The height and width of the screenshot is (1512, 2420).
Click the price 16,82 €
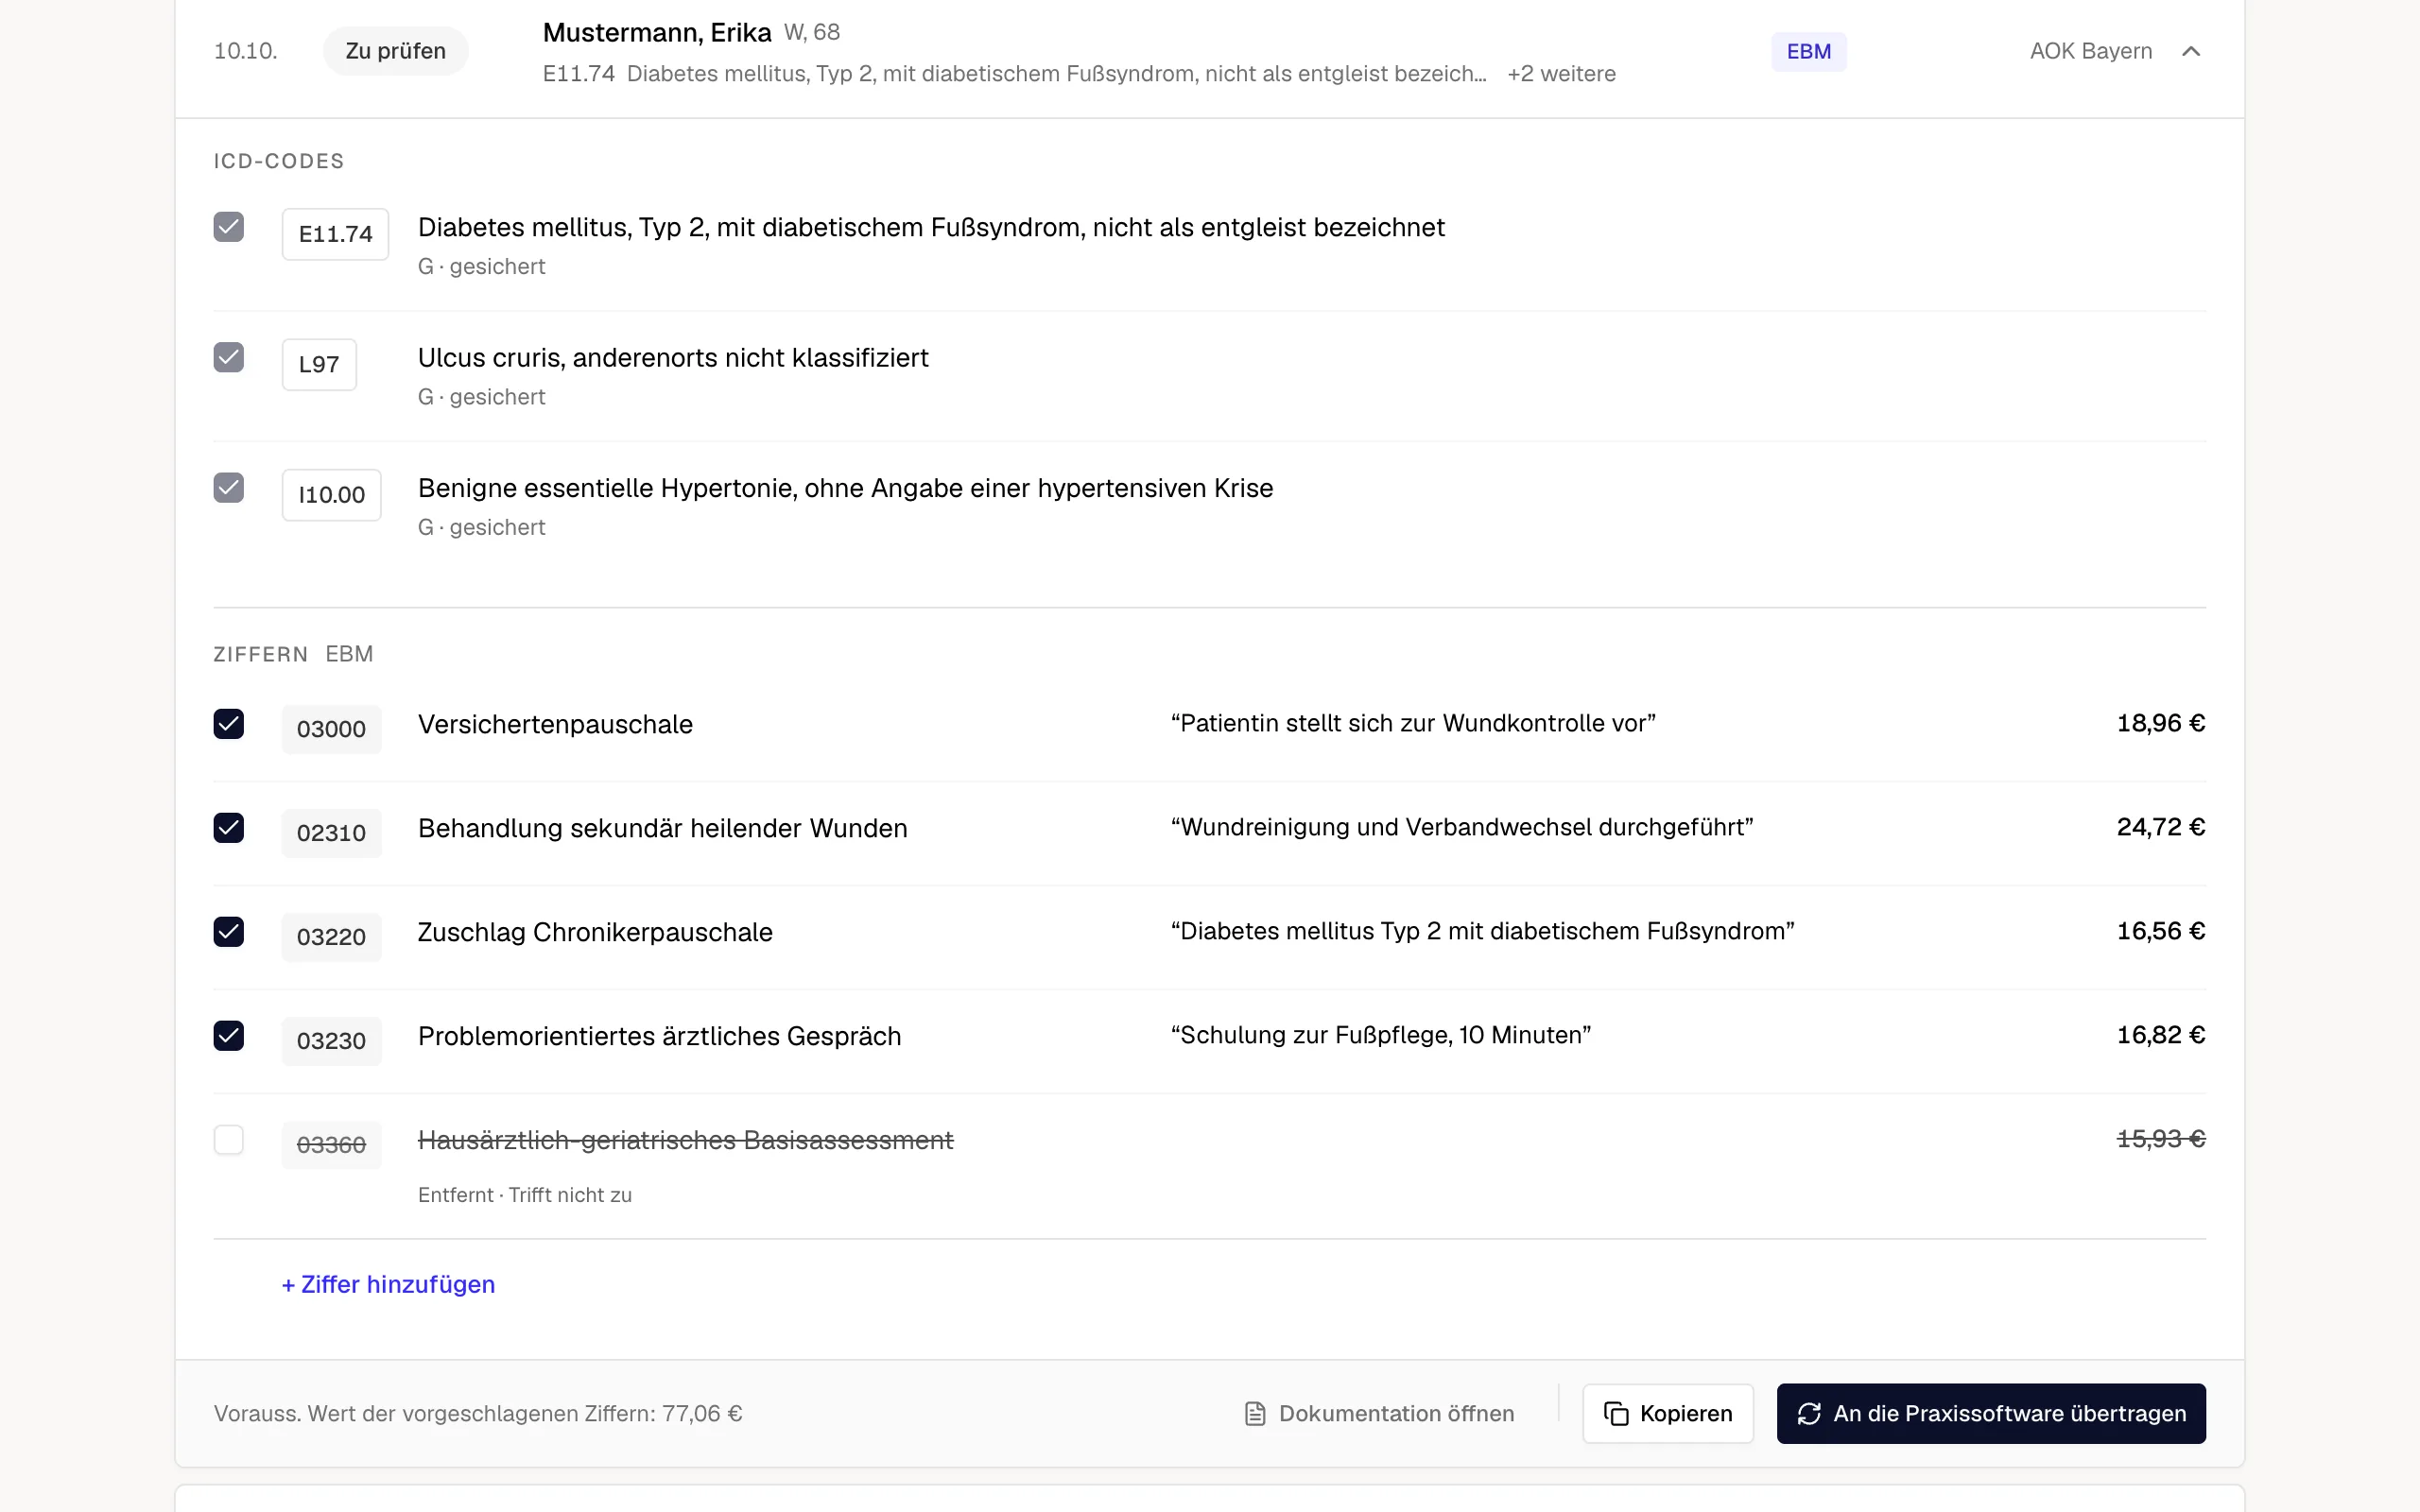(2161, 1035)
